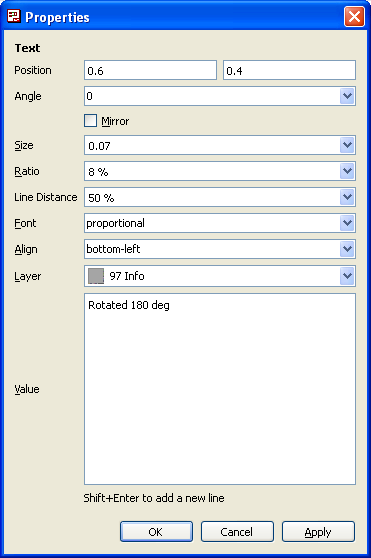Expand the Line Distance dropdown
Viewport: 371px width, 558px height.
click(347, 197)
